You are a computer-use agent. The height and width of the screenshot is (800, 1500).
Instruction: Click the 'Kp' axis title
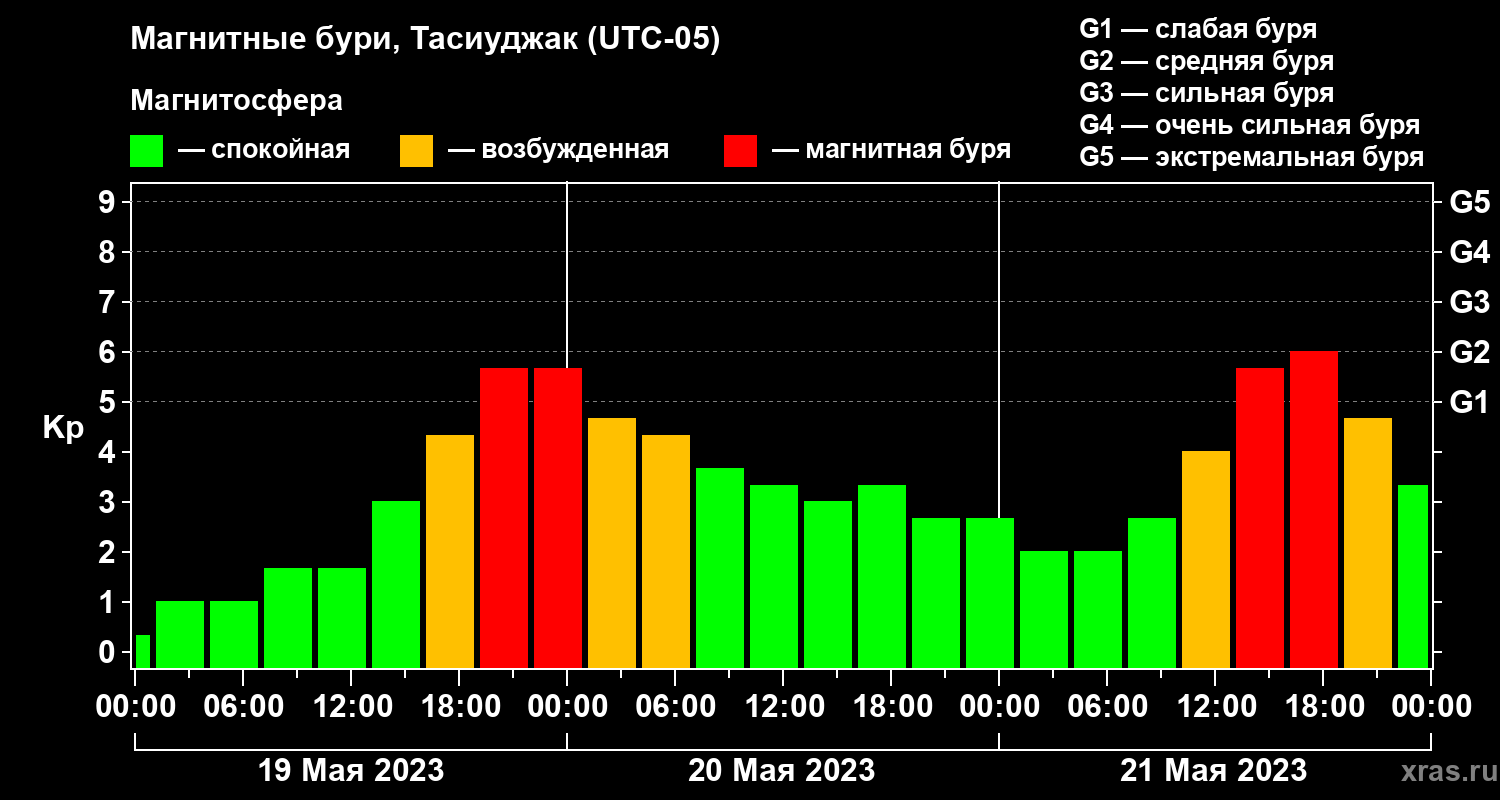point(62,428)
